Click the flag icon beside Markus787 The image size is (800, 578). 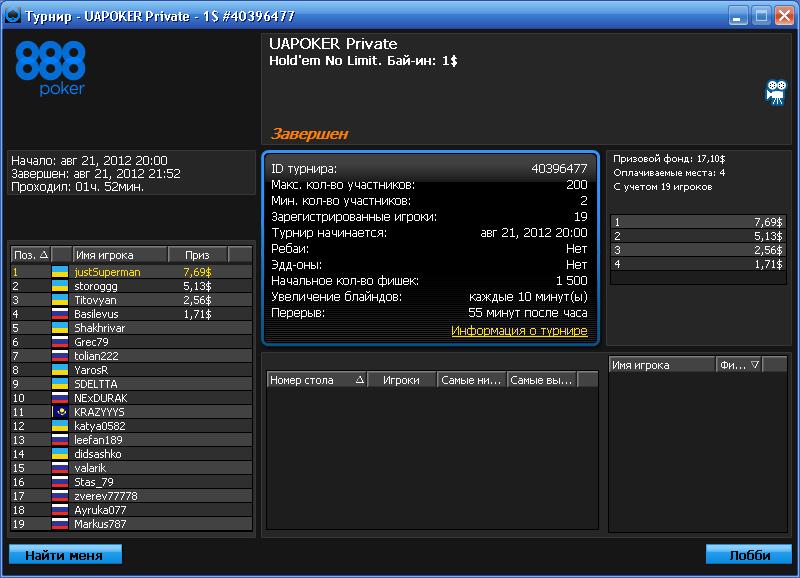(60, 523)
